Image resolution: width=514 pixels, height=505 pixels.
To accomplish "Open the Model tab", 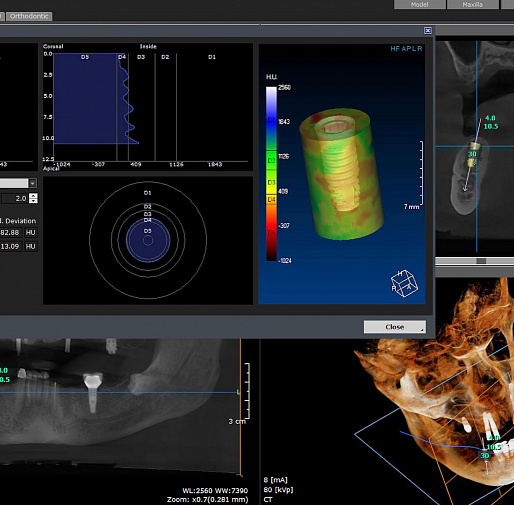I will coord(420,4).
